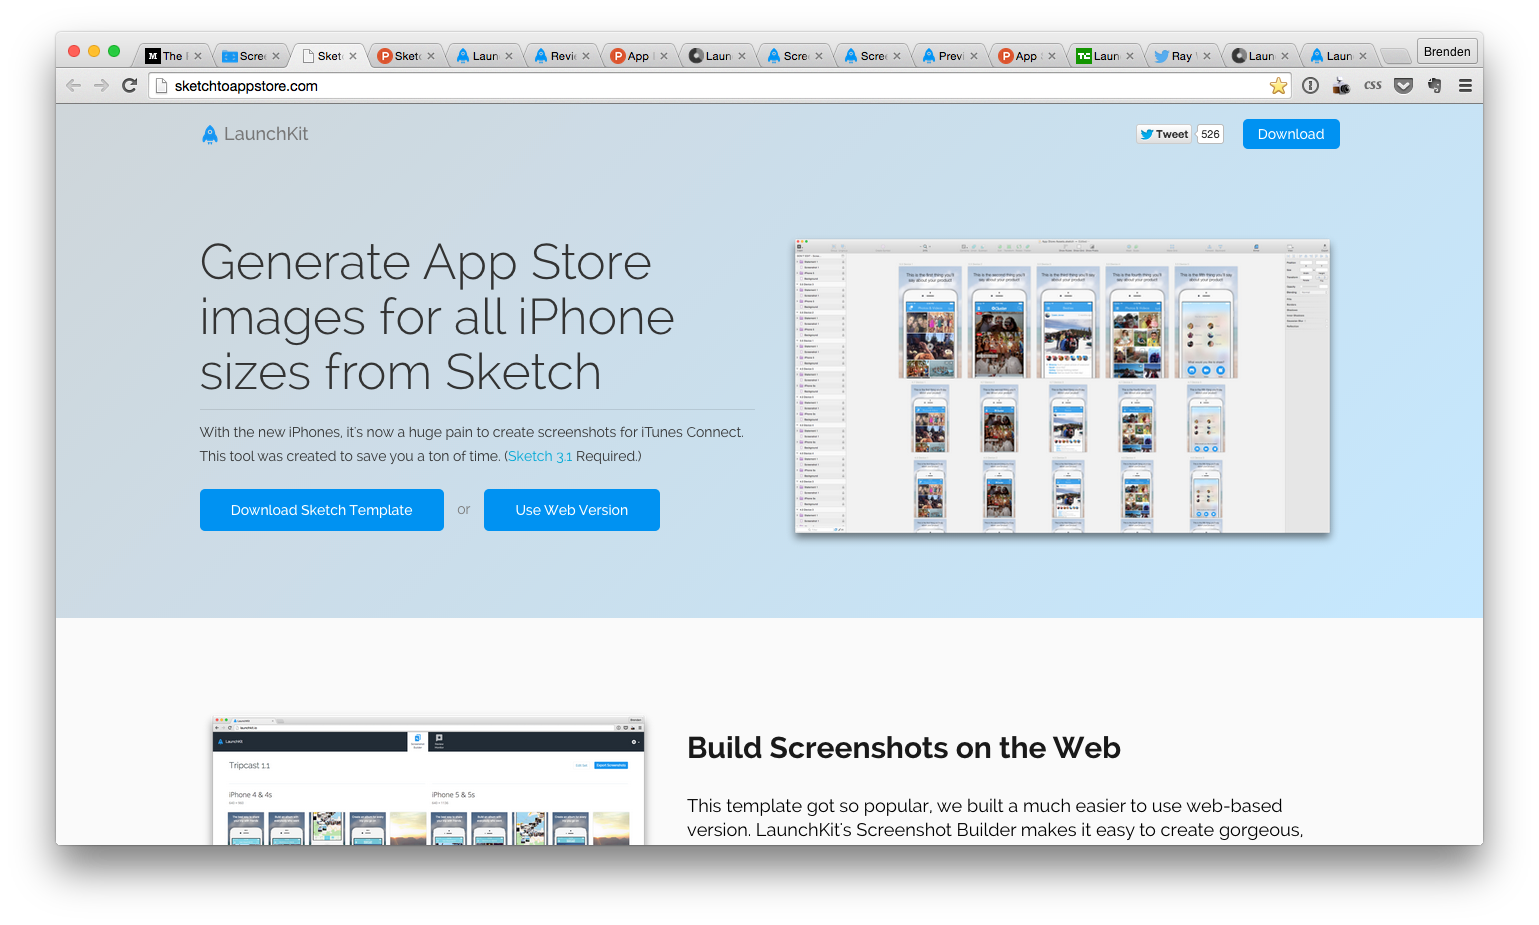This screenshot has width=1539, height=925.
Task: Close the Twitter 'Ray' tab
Action: click(1207, 56)
